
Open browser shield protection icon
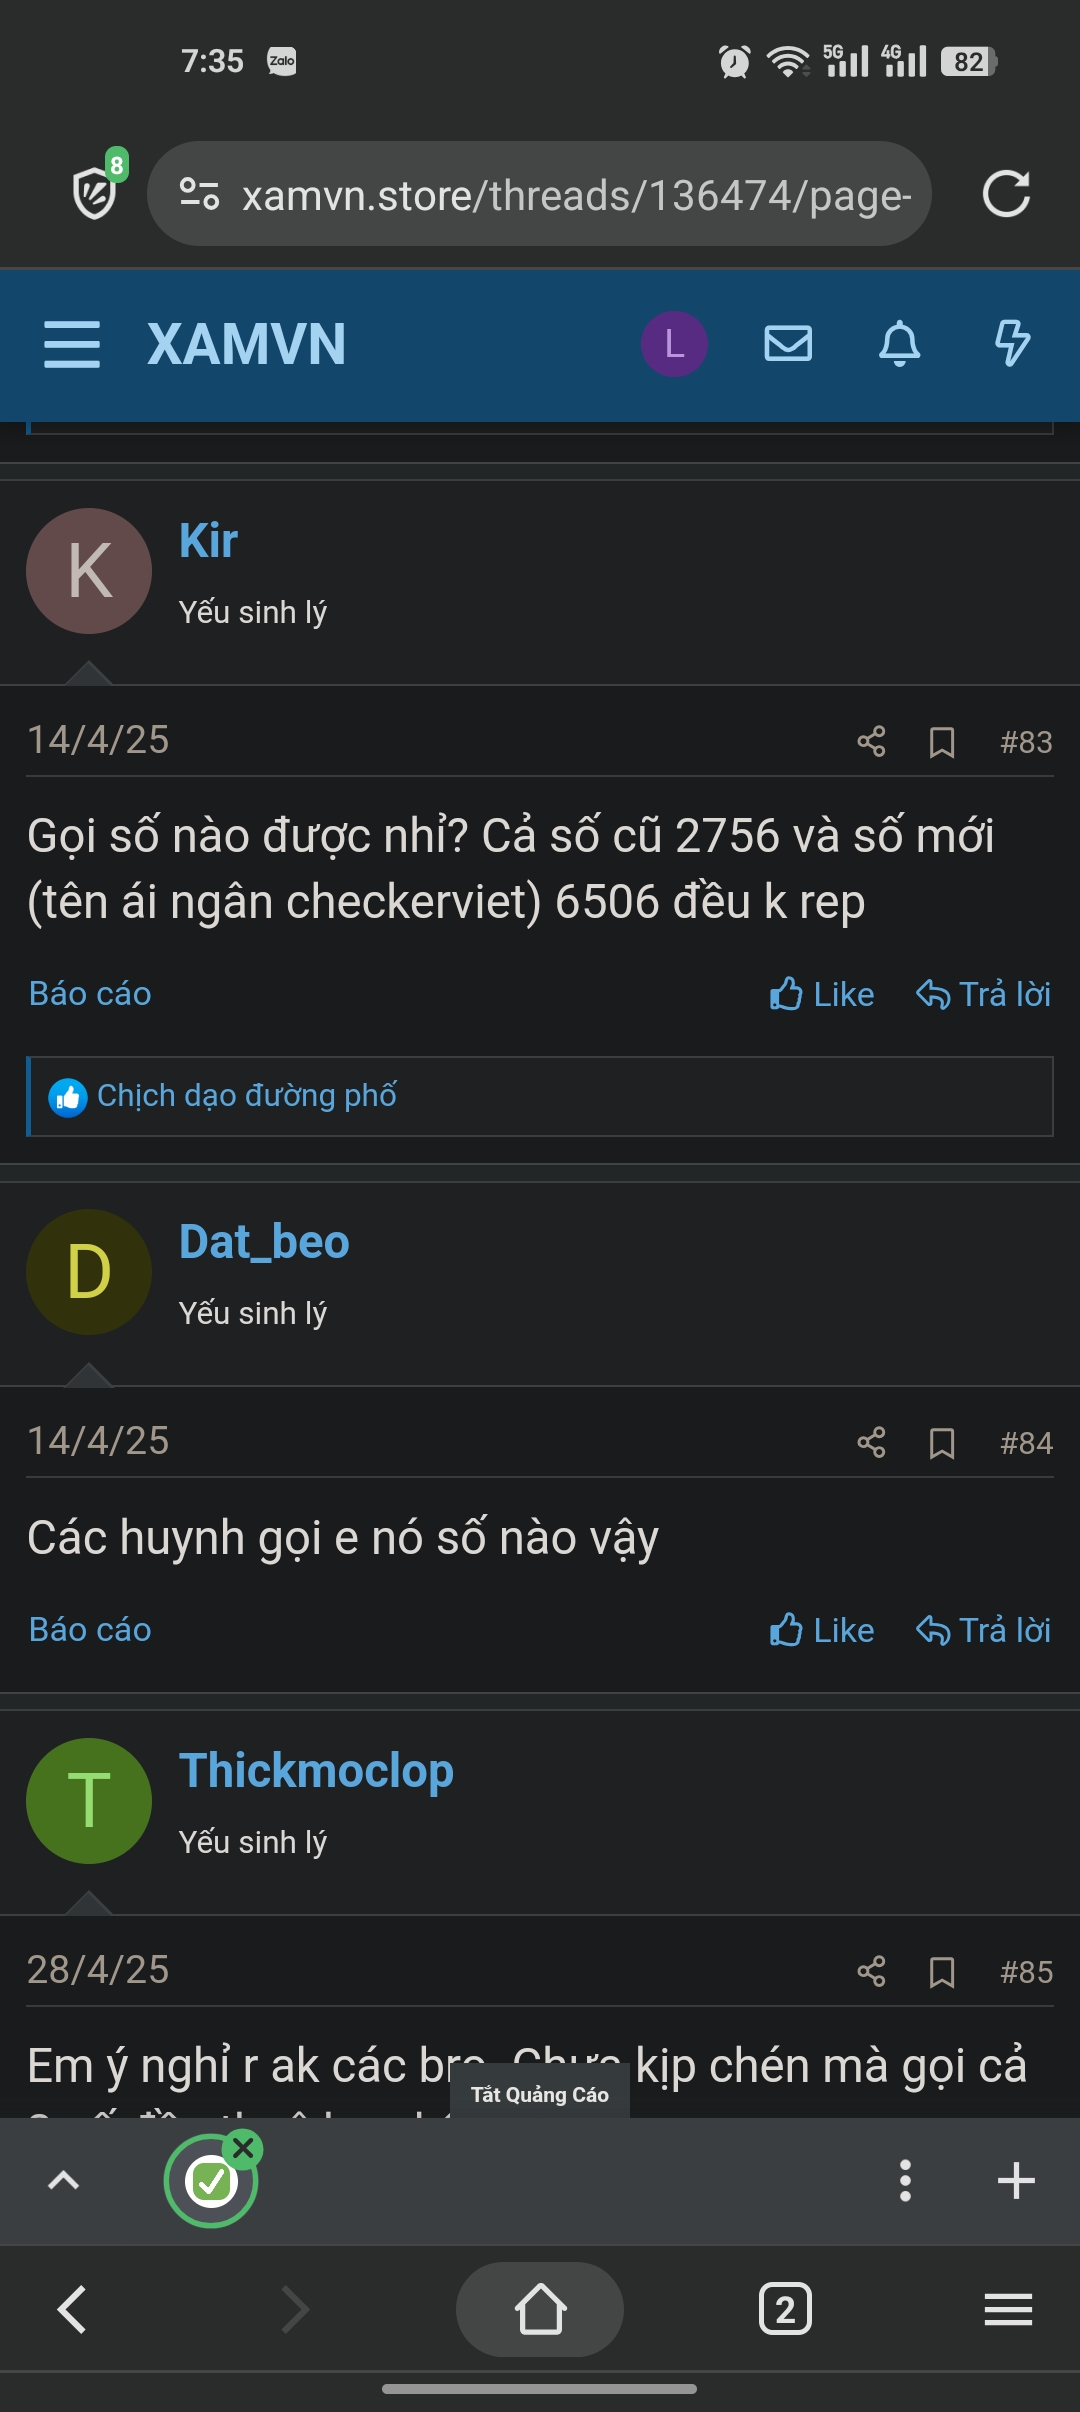tap(97, 190)
